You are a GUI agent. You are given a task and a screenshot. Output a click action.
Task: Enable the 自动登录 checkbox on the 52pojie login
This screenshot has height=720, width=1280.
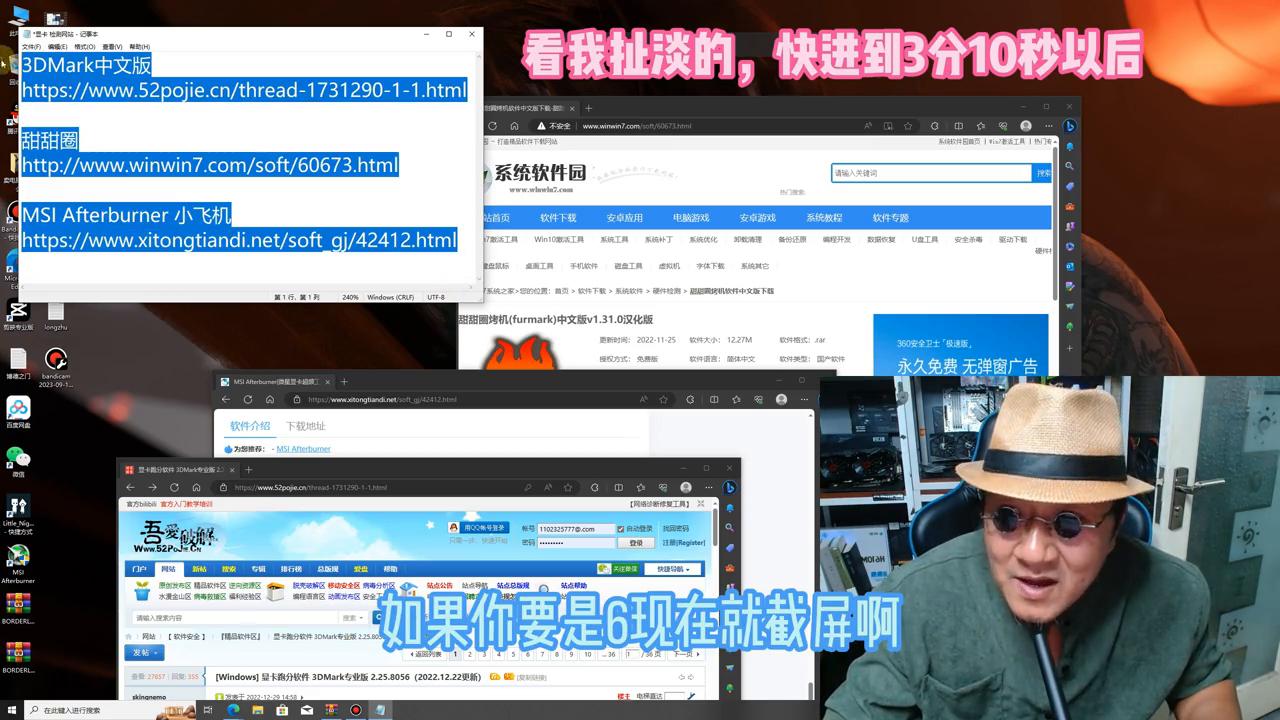point(620,528)
